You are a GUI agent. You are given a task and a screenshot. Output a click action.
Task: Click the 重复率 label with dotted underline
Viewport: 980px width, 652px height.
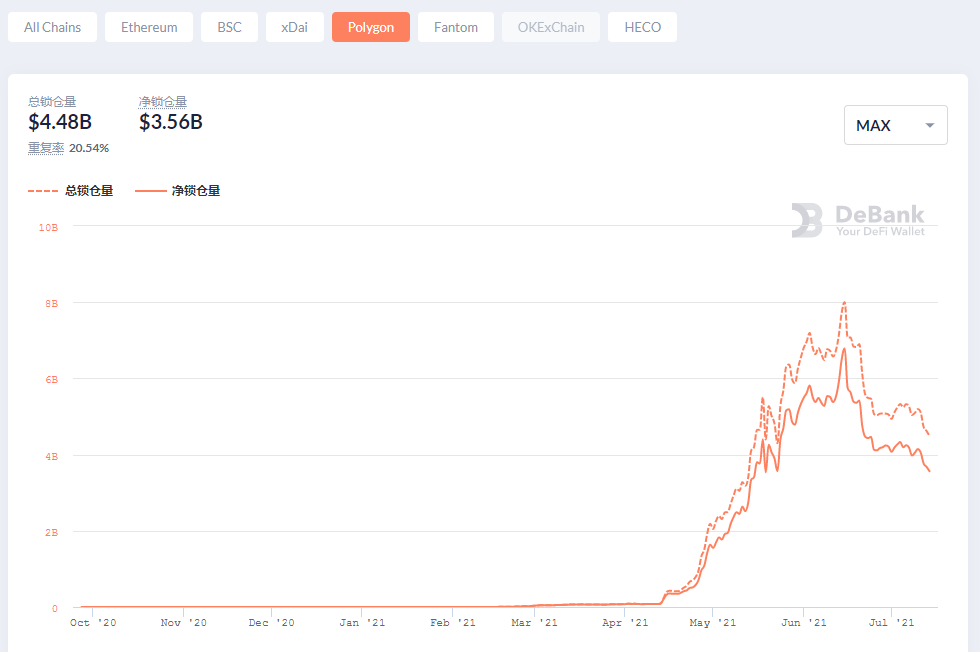point(46,148)
